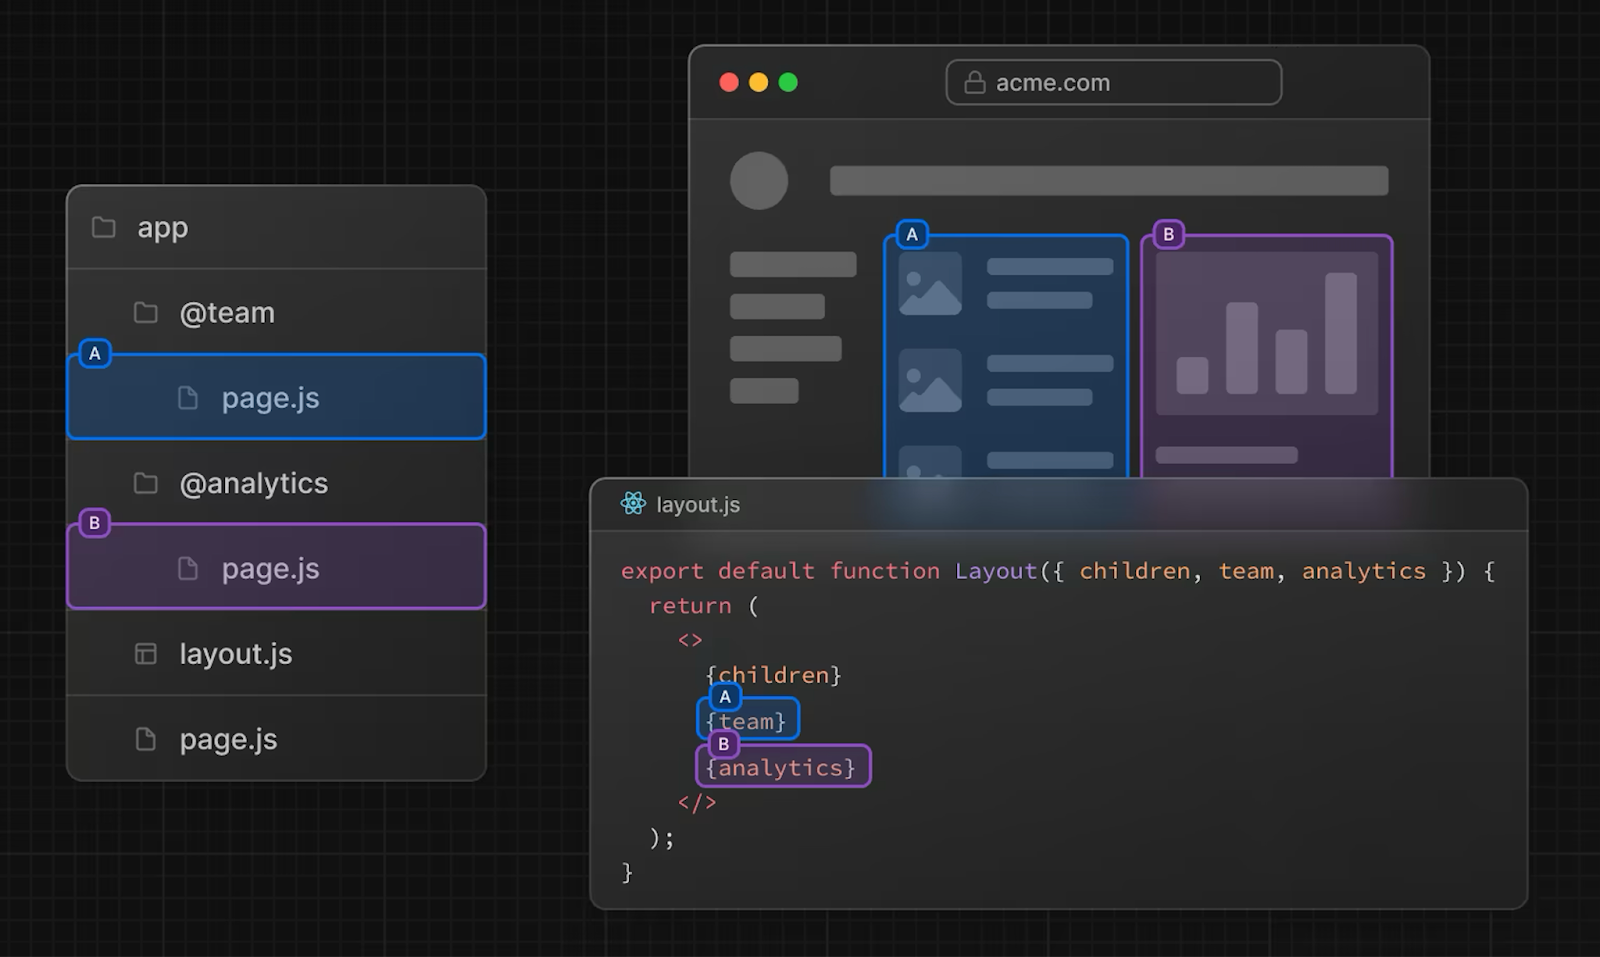Click the red close dot of the browser

[729, 82]
